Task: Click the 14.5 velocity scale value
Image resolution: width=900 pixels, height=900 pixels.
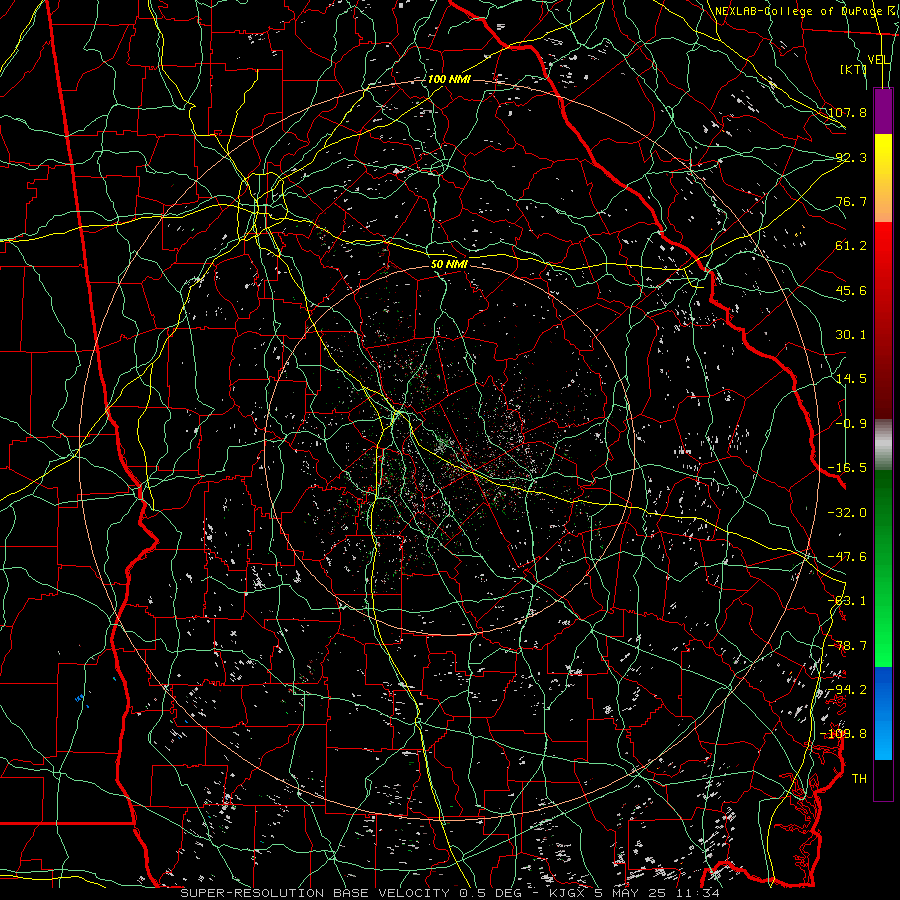Action: [x=851, y=379]
